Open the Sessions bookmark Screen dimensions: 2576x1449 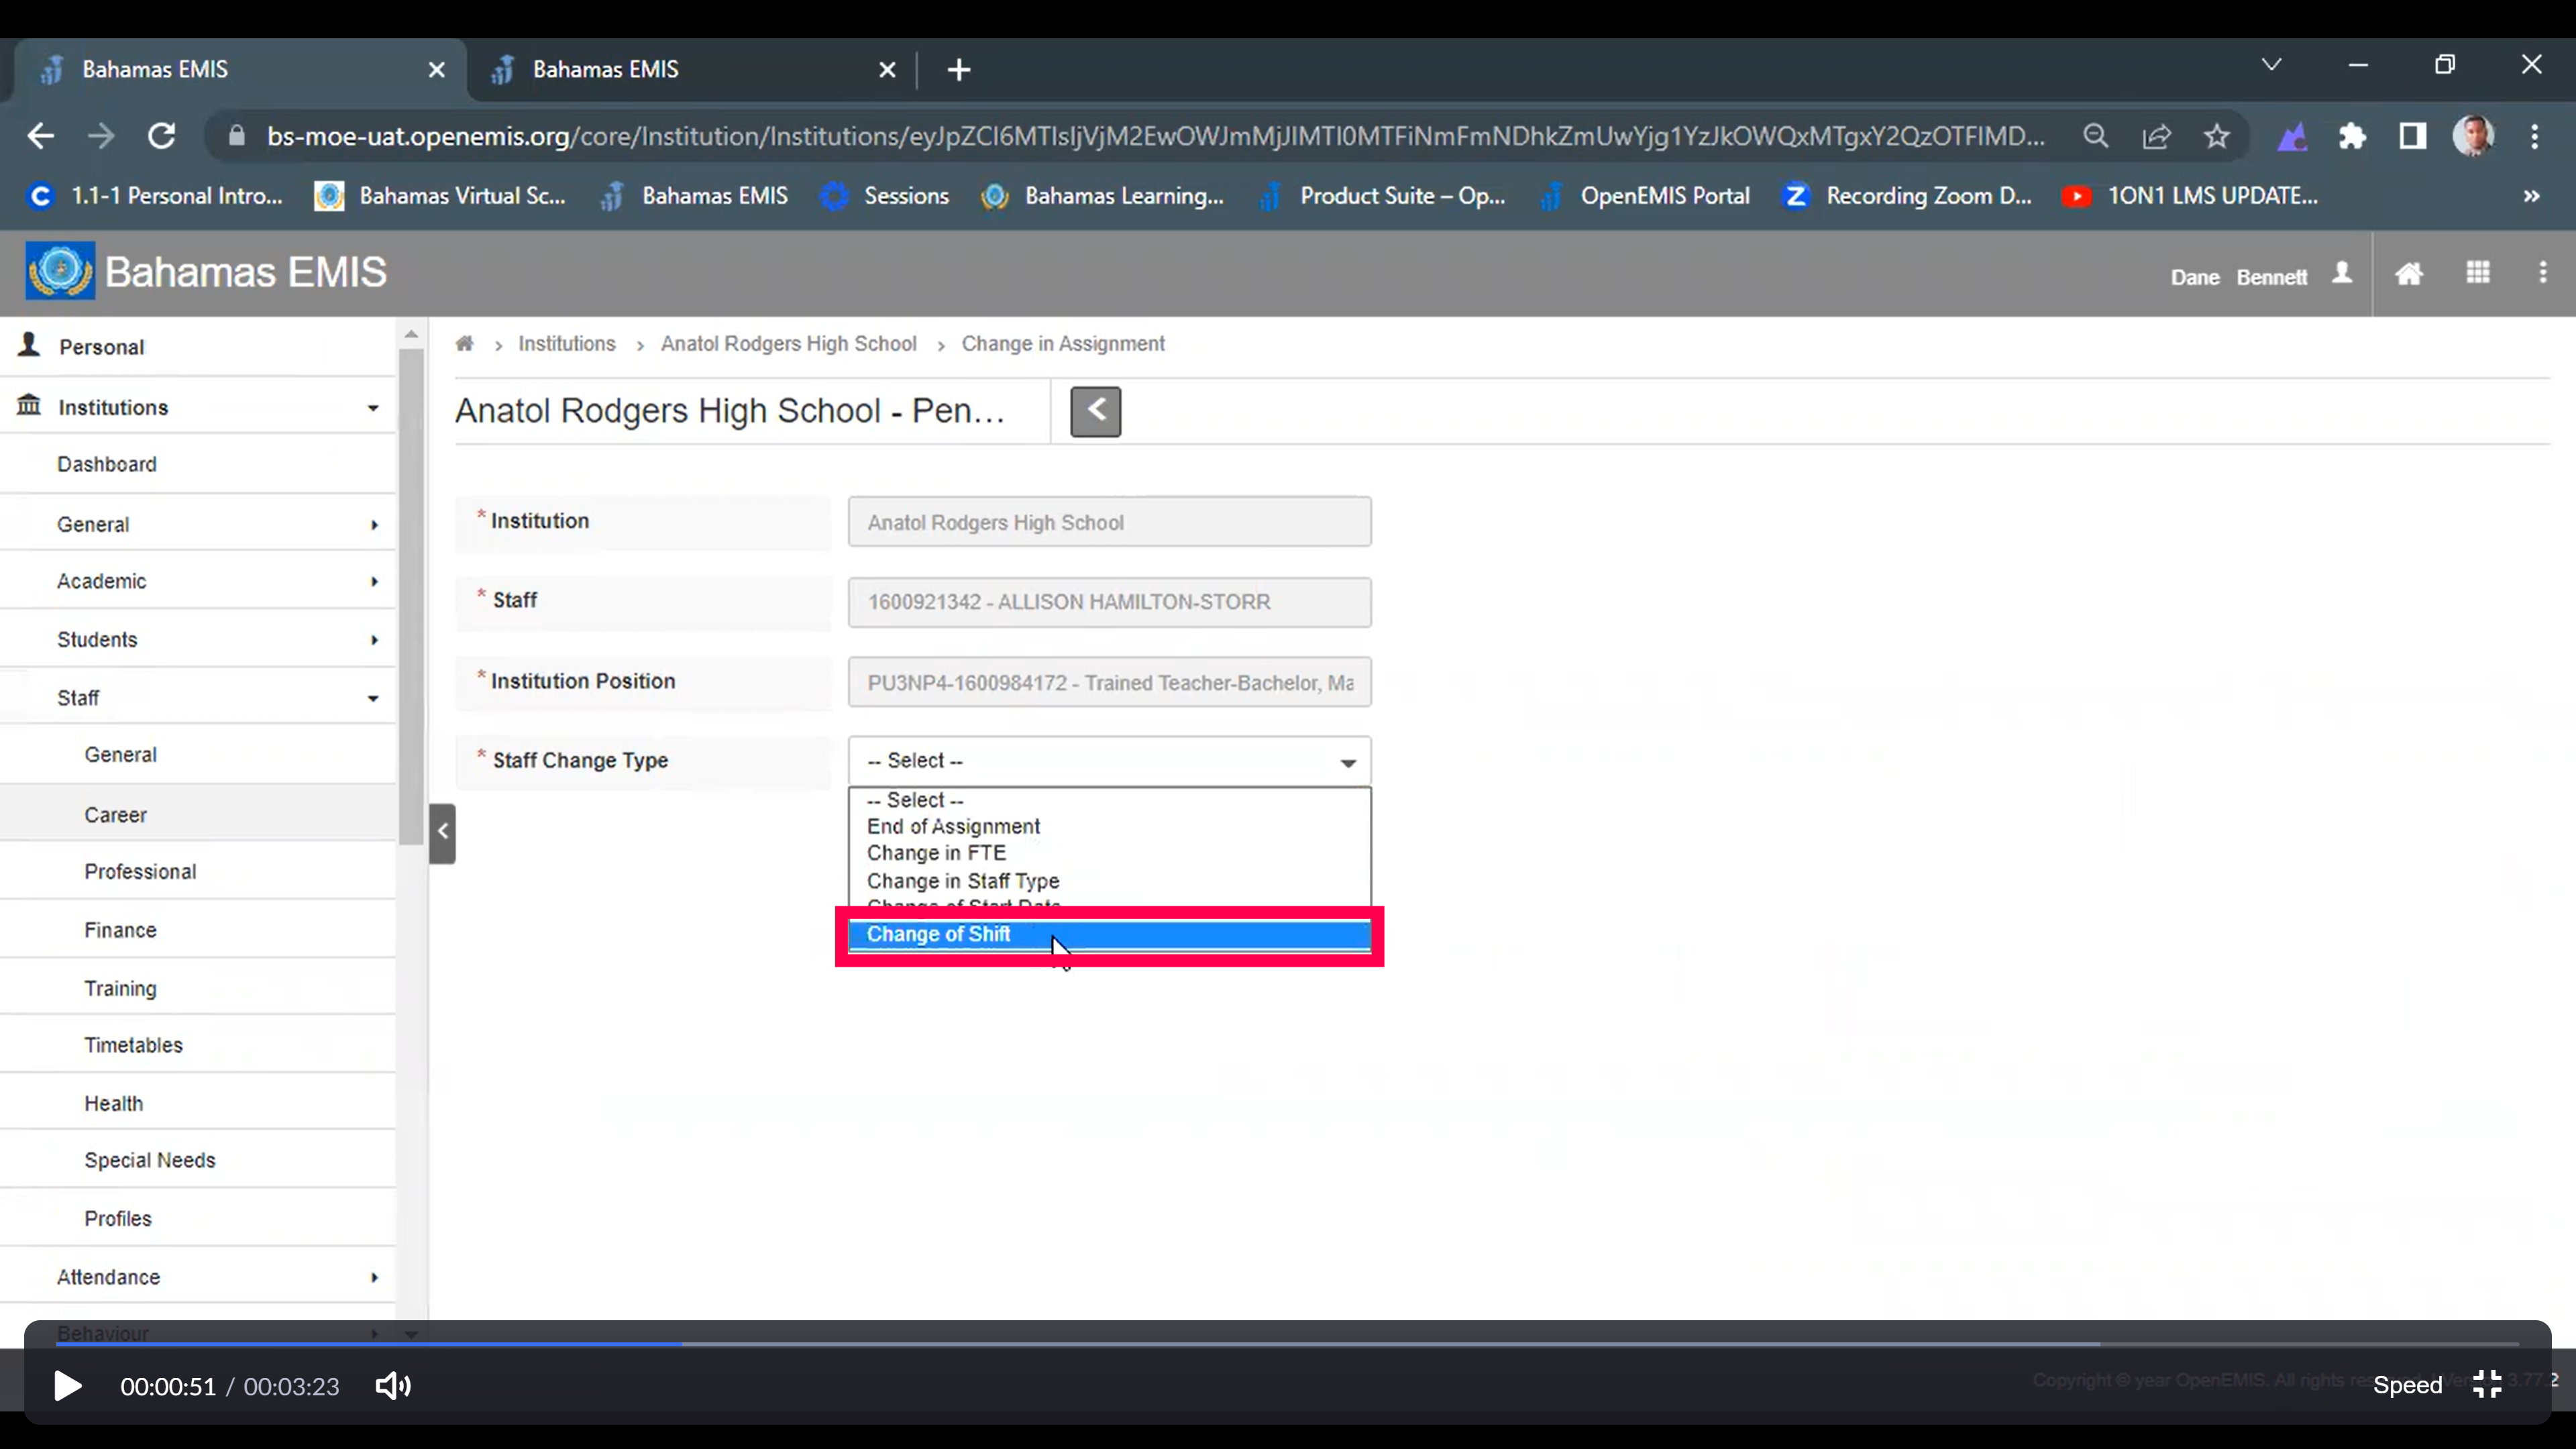tap(884, 196)
